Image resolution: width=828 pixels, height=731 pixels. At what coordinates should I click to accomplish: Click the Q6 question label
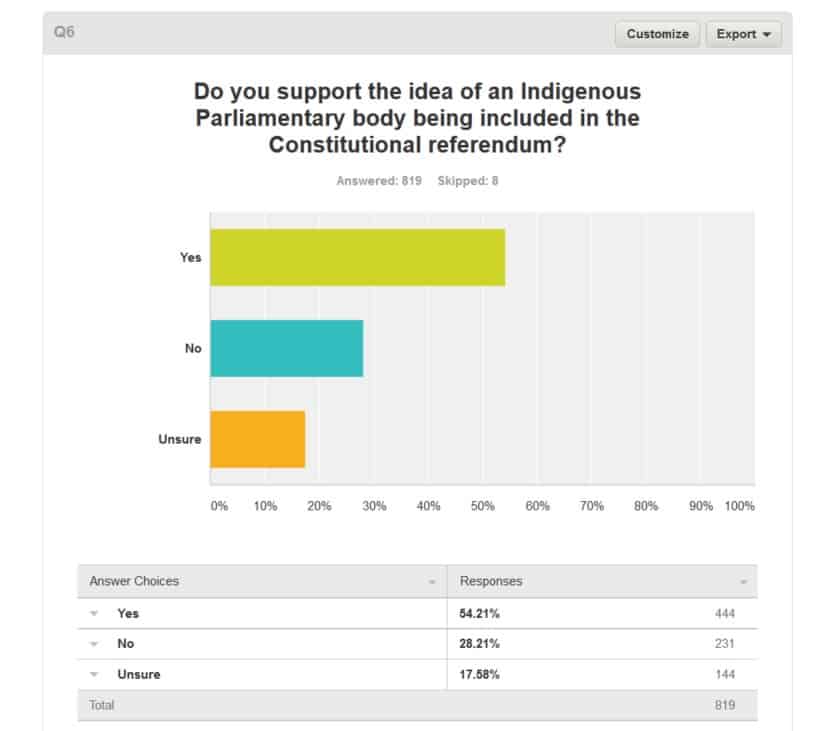(x=64, y=32)
